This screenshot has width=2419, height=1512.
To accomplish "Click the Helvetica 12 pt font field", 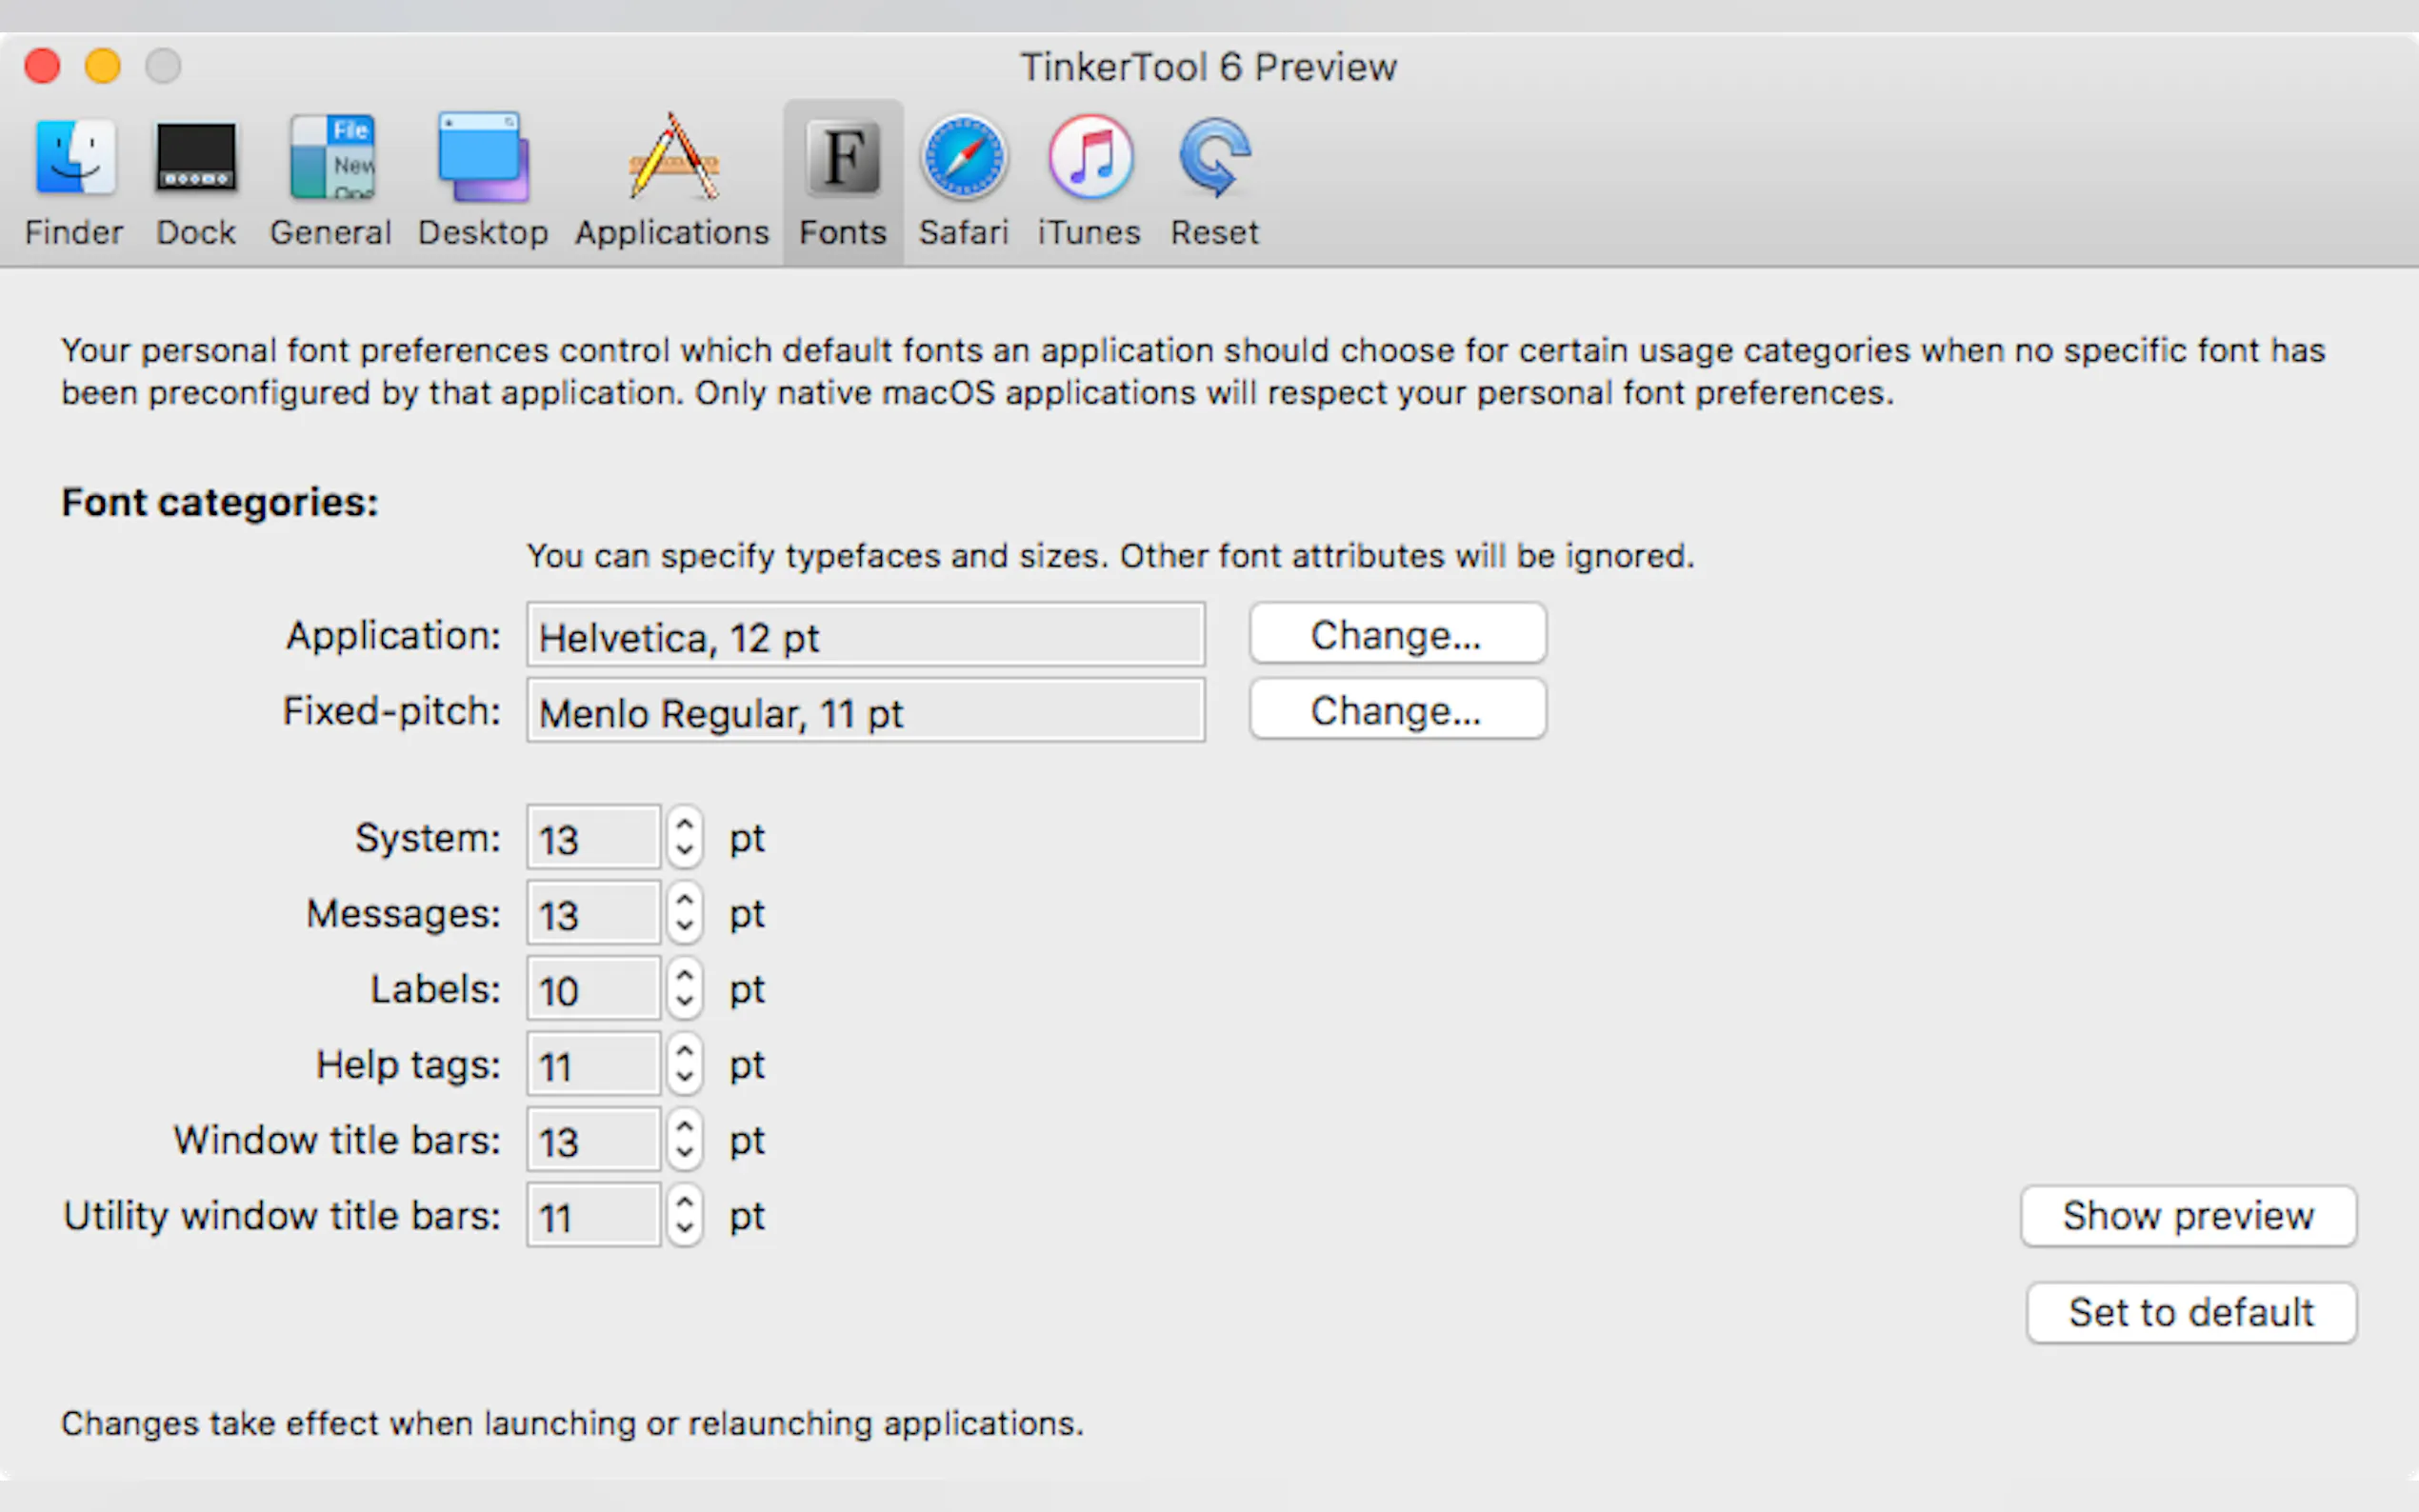I will pyautogui.click(x=865, y=636).
